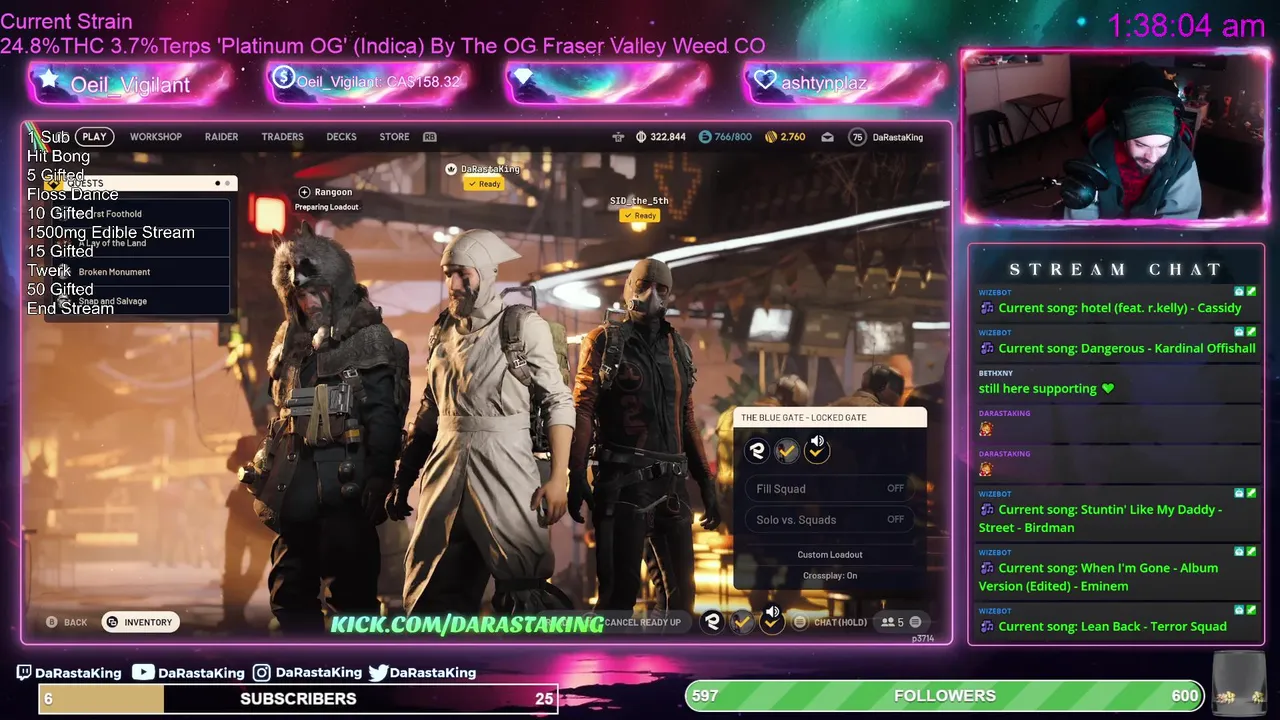Click the speaker-ready avatar in gate panel
Viewport: 1280px width, 720px height.
click(x=817, y=451)
